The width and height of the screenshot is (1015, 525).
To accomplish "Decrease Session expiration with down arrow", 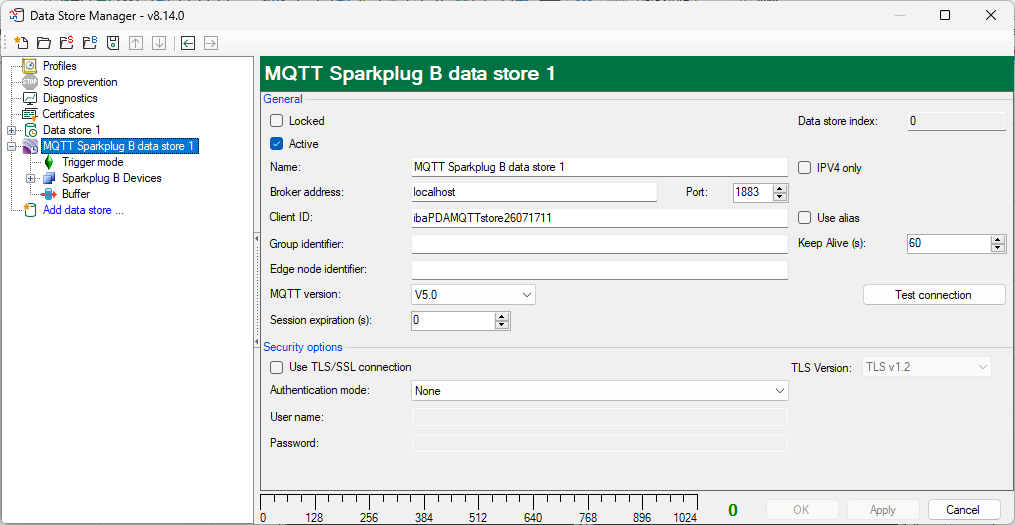I will (x=502, y=324).
